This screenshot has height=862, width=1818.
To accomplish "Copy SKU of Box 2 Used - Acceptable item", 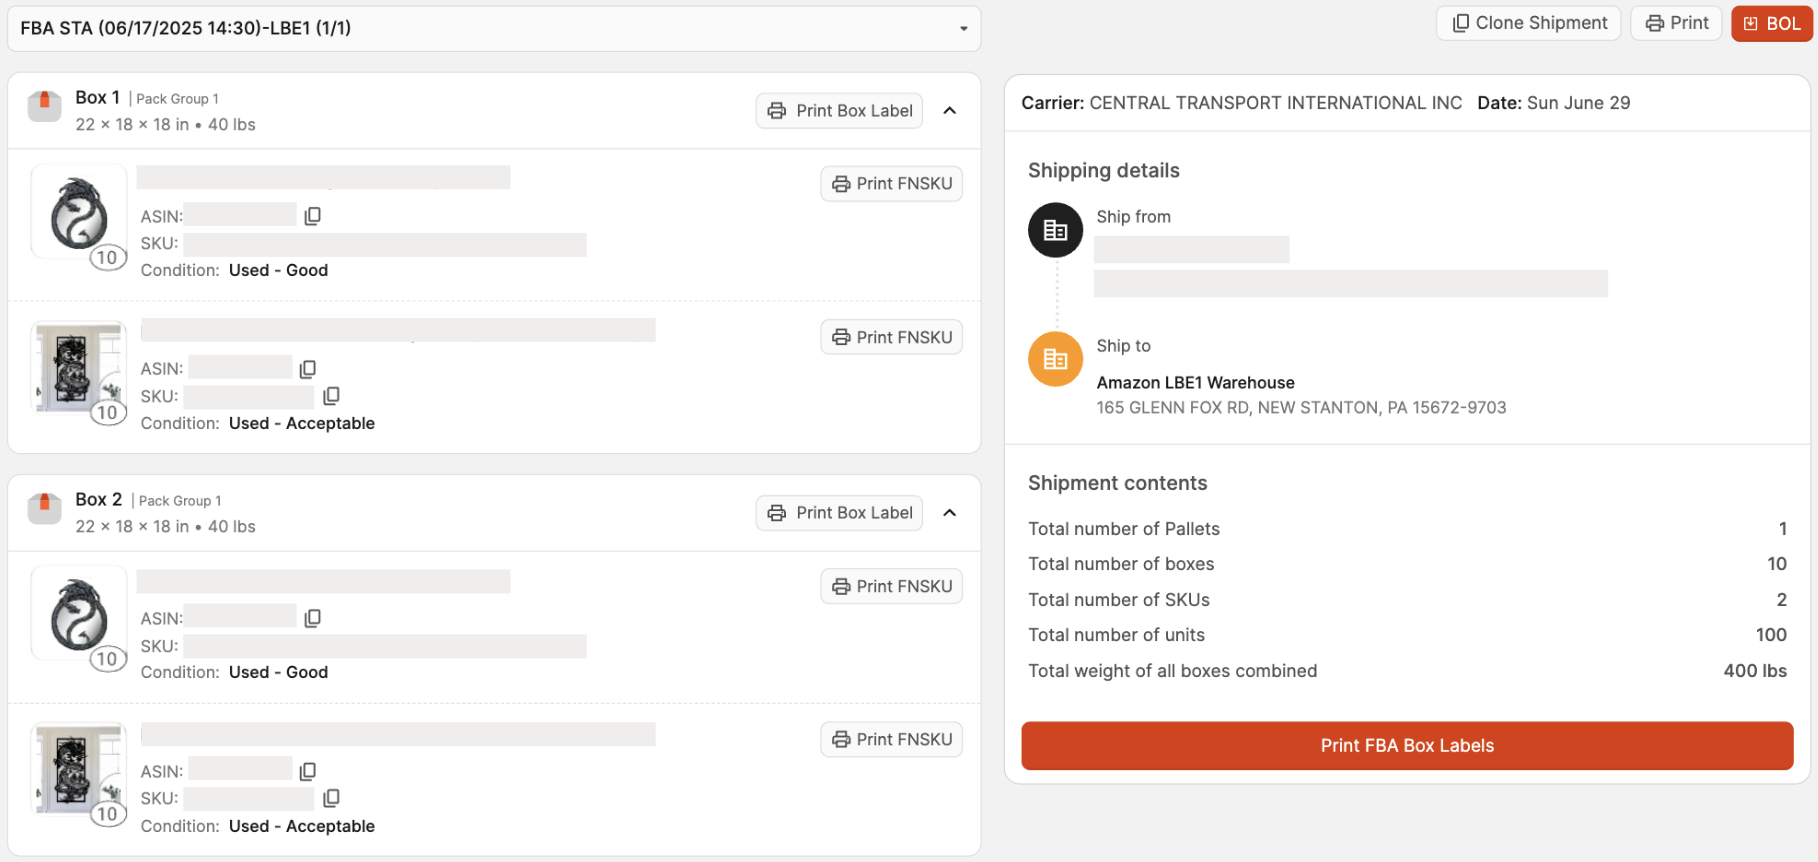I will pyautogui.click(x=332, y=798).
